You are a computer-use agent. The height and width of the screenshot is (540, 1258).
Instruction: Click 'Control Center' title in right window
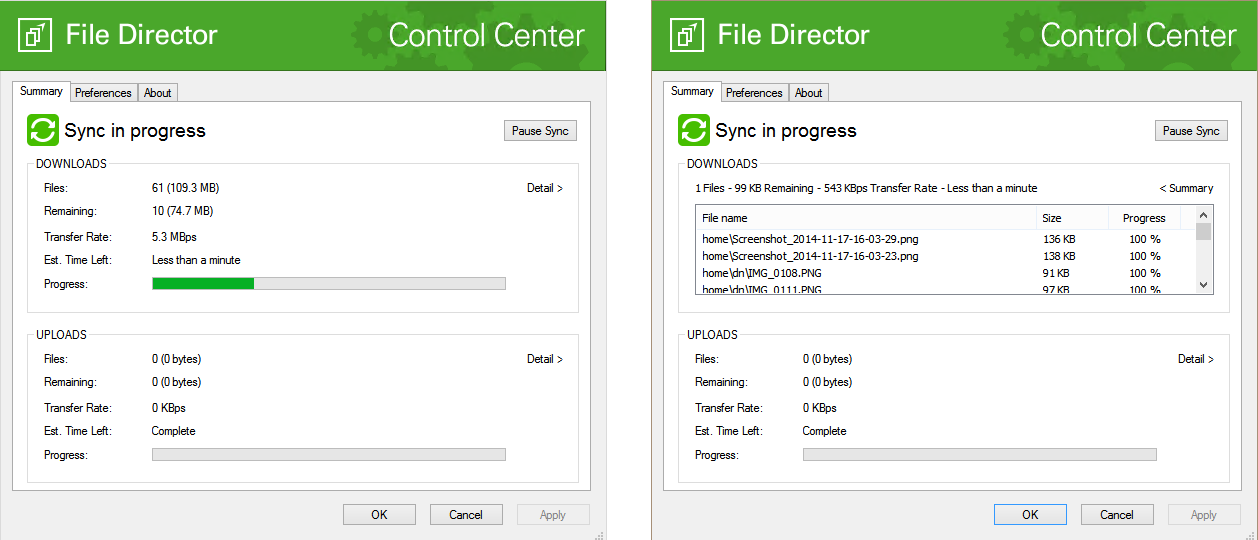(x=1138, y=36)
